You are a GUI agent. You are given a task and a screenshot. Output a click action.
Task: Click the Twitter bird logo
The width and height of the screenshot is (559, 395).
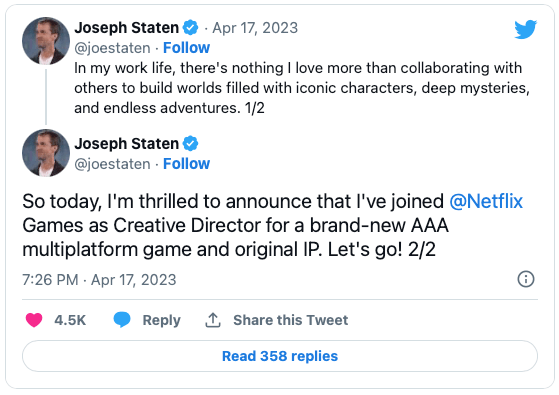pos(525,29)
